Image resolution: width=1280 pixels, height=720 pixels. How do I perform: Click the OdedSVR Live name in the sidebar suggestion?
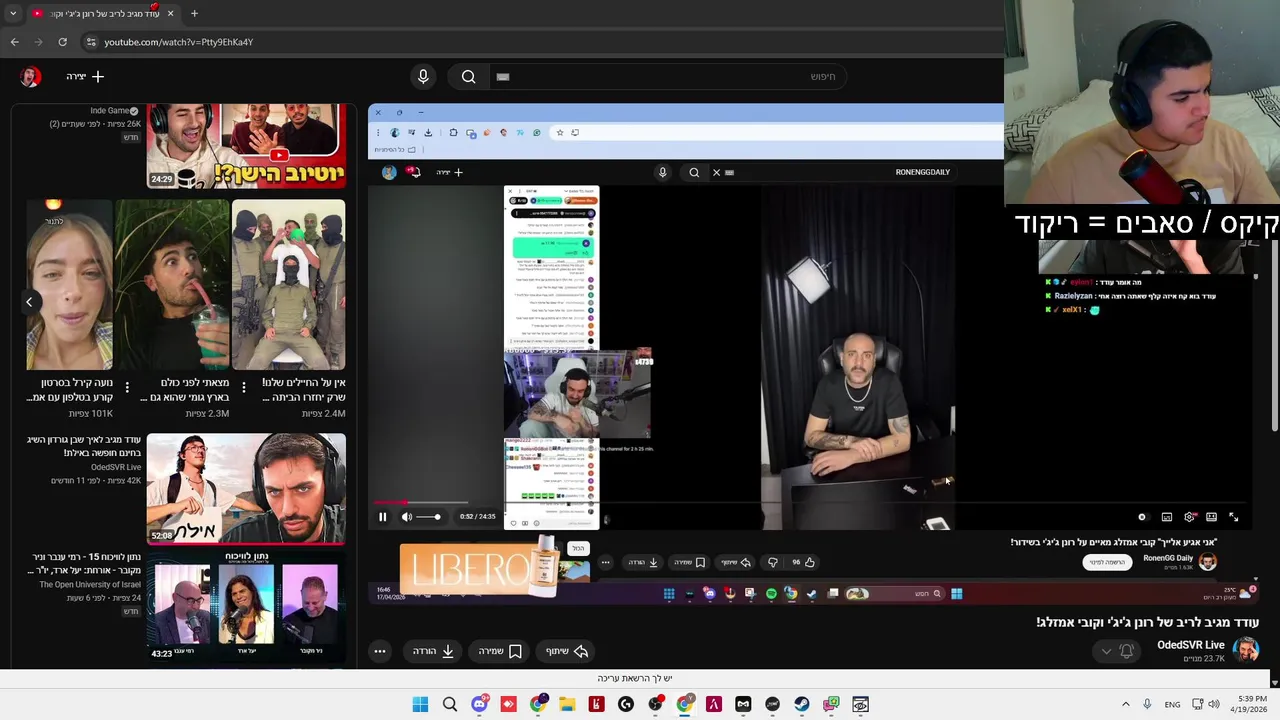116,467
